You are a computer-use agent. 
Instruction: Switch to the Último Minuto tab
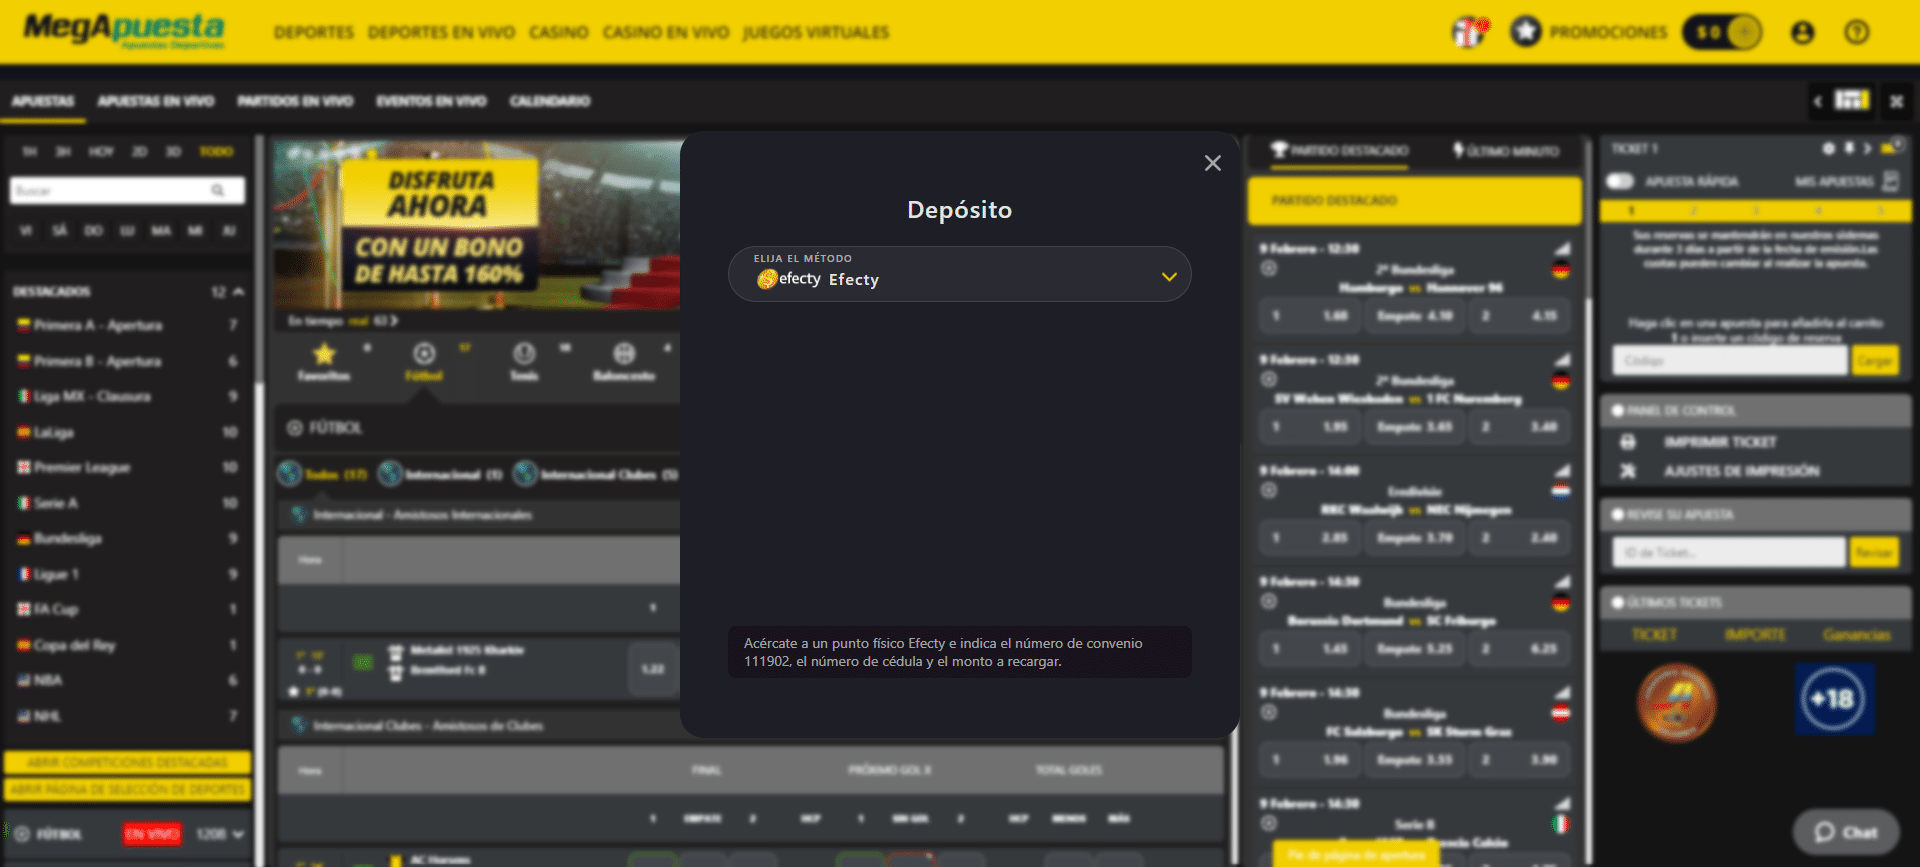(x=1506, y=151)
